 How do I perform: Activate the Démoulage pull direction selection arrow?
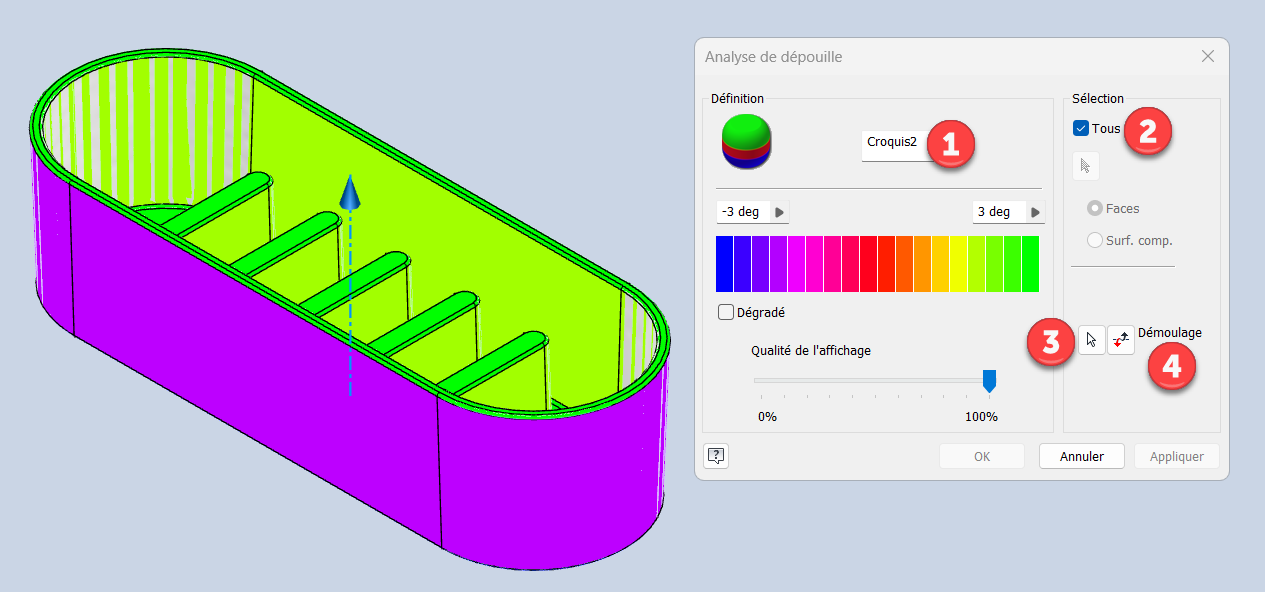tap(1091, 341)
